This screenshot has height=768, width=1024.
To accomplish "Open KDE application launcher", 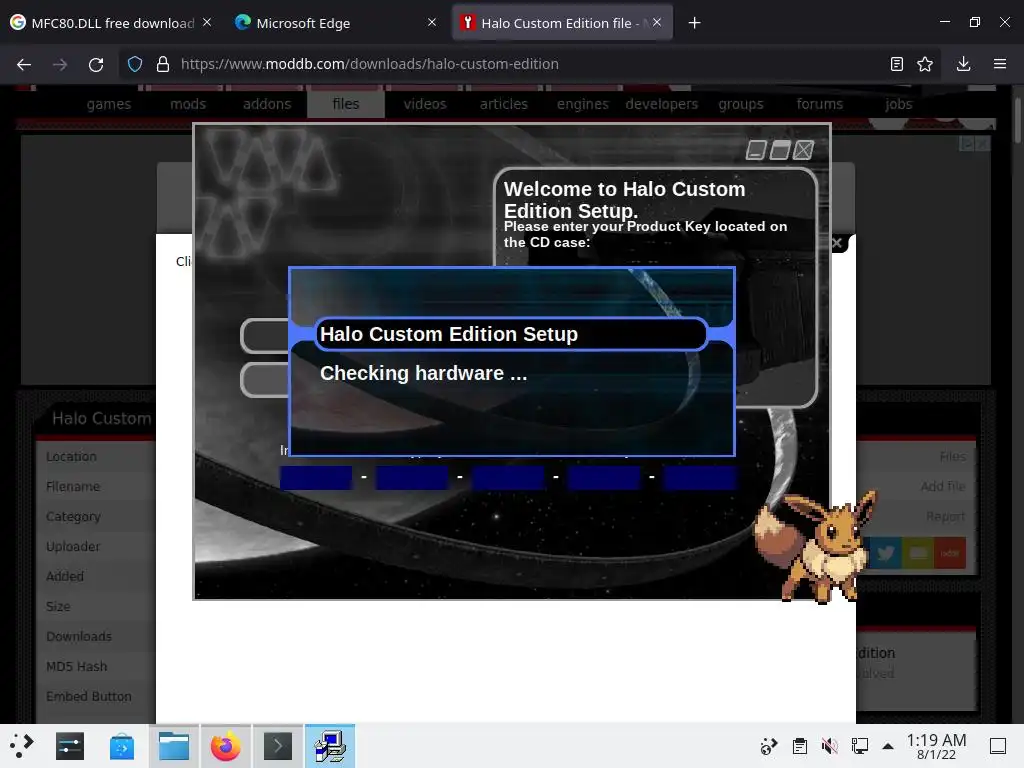I will 22,746.
